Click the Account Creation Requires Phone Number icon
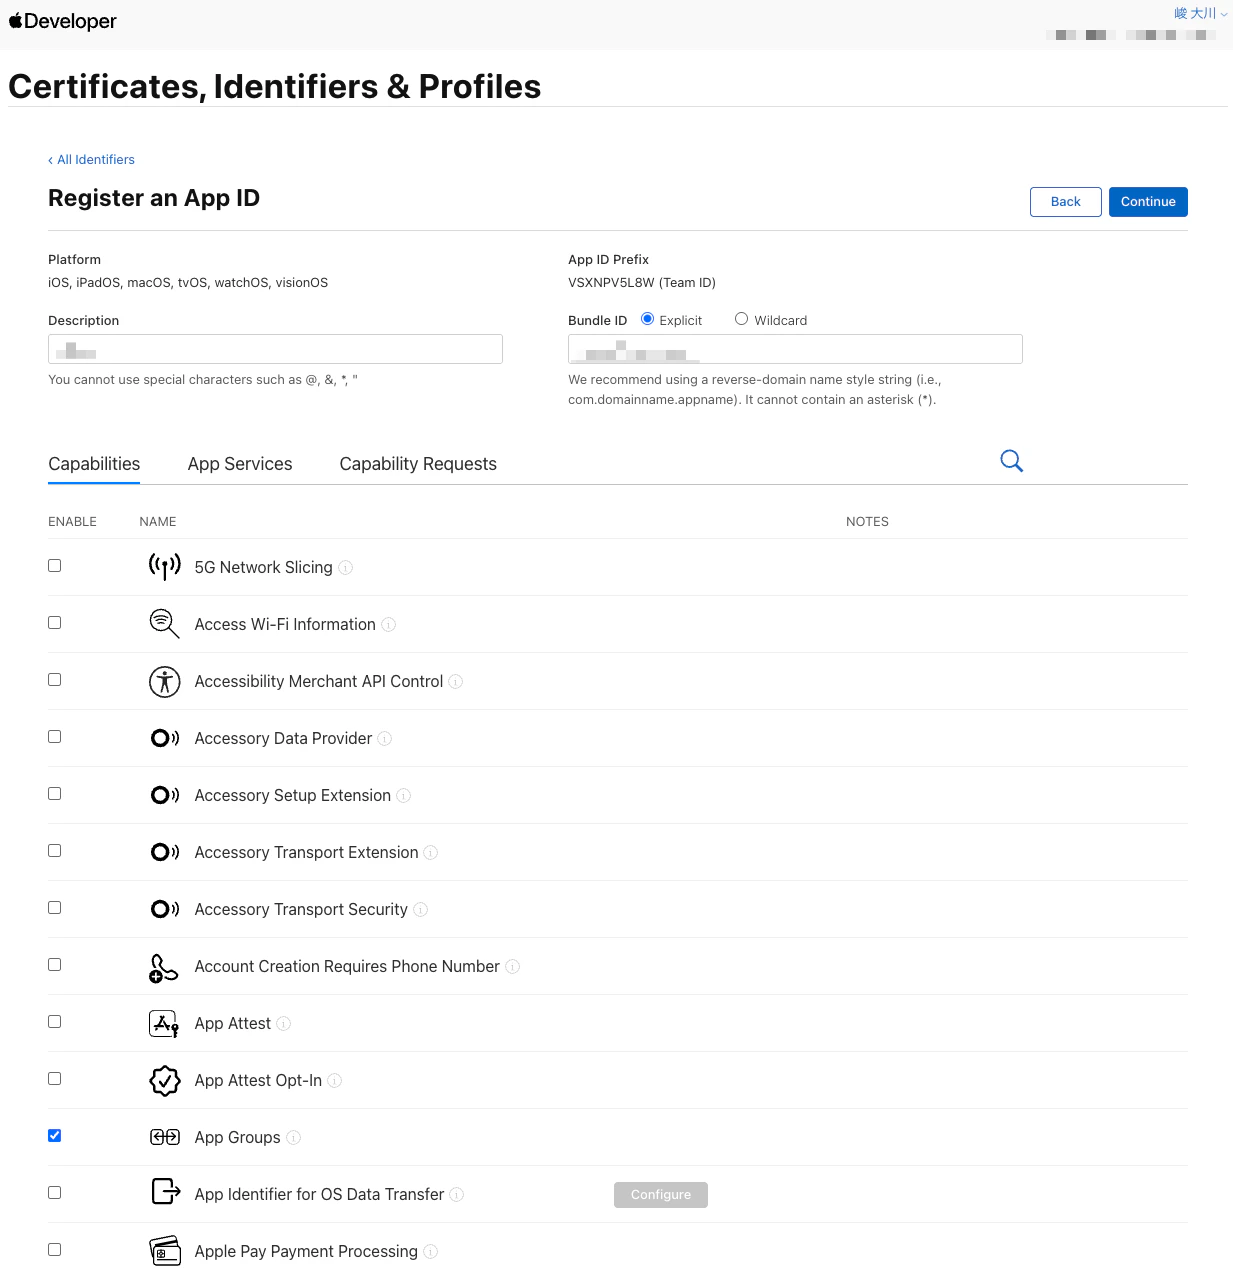Screen dimensions: 1233x1279 pos(164,967)
